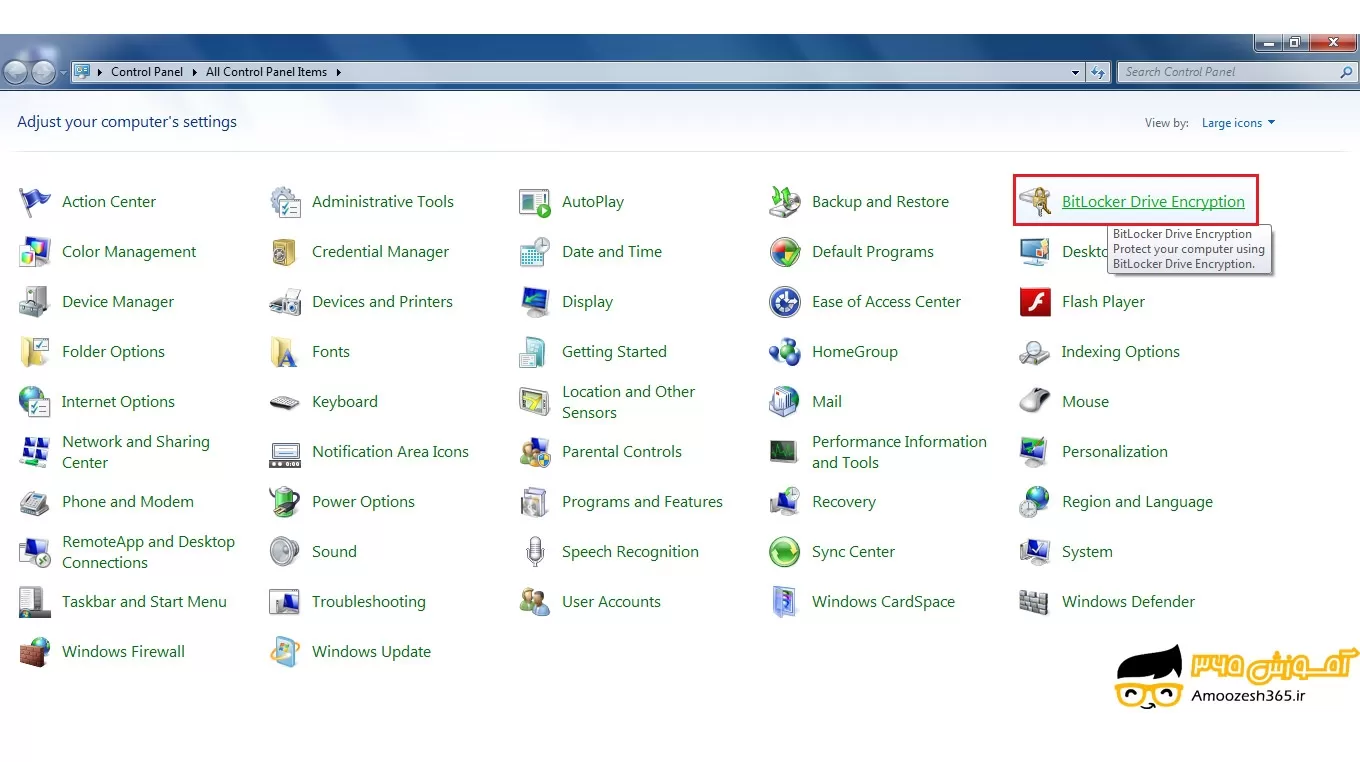Open the recent pages dropdown beside navigation buttons

pos(63,73)
